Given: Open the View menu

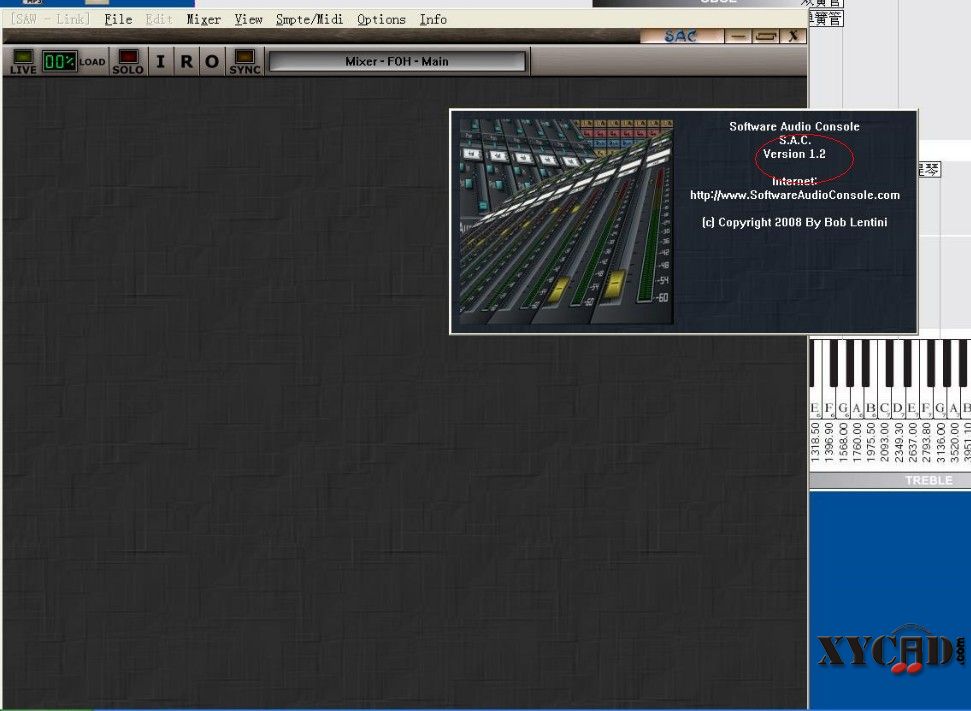Looking at the screenshot, I should tap(248, 20).
